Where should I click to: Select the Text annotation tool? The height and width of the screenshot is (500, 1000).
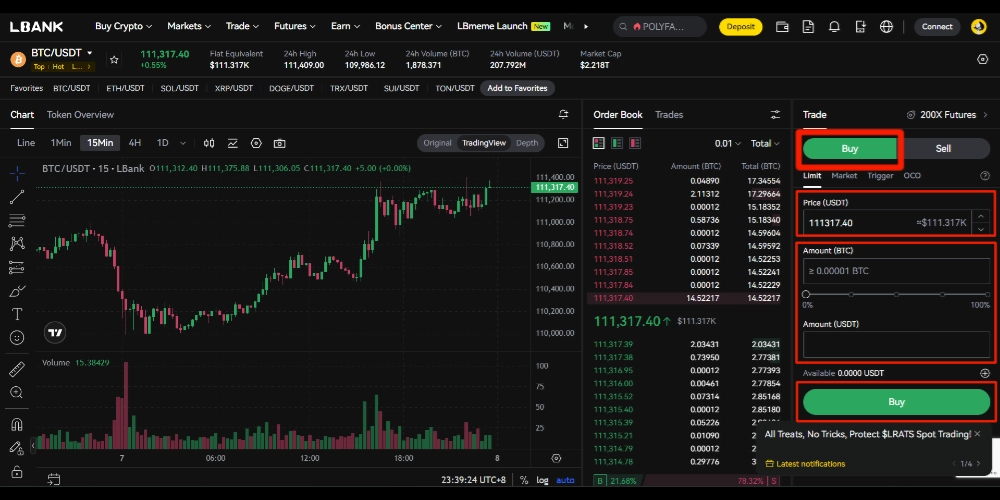(x=17, y=314)
